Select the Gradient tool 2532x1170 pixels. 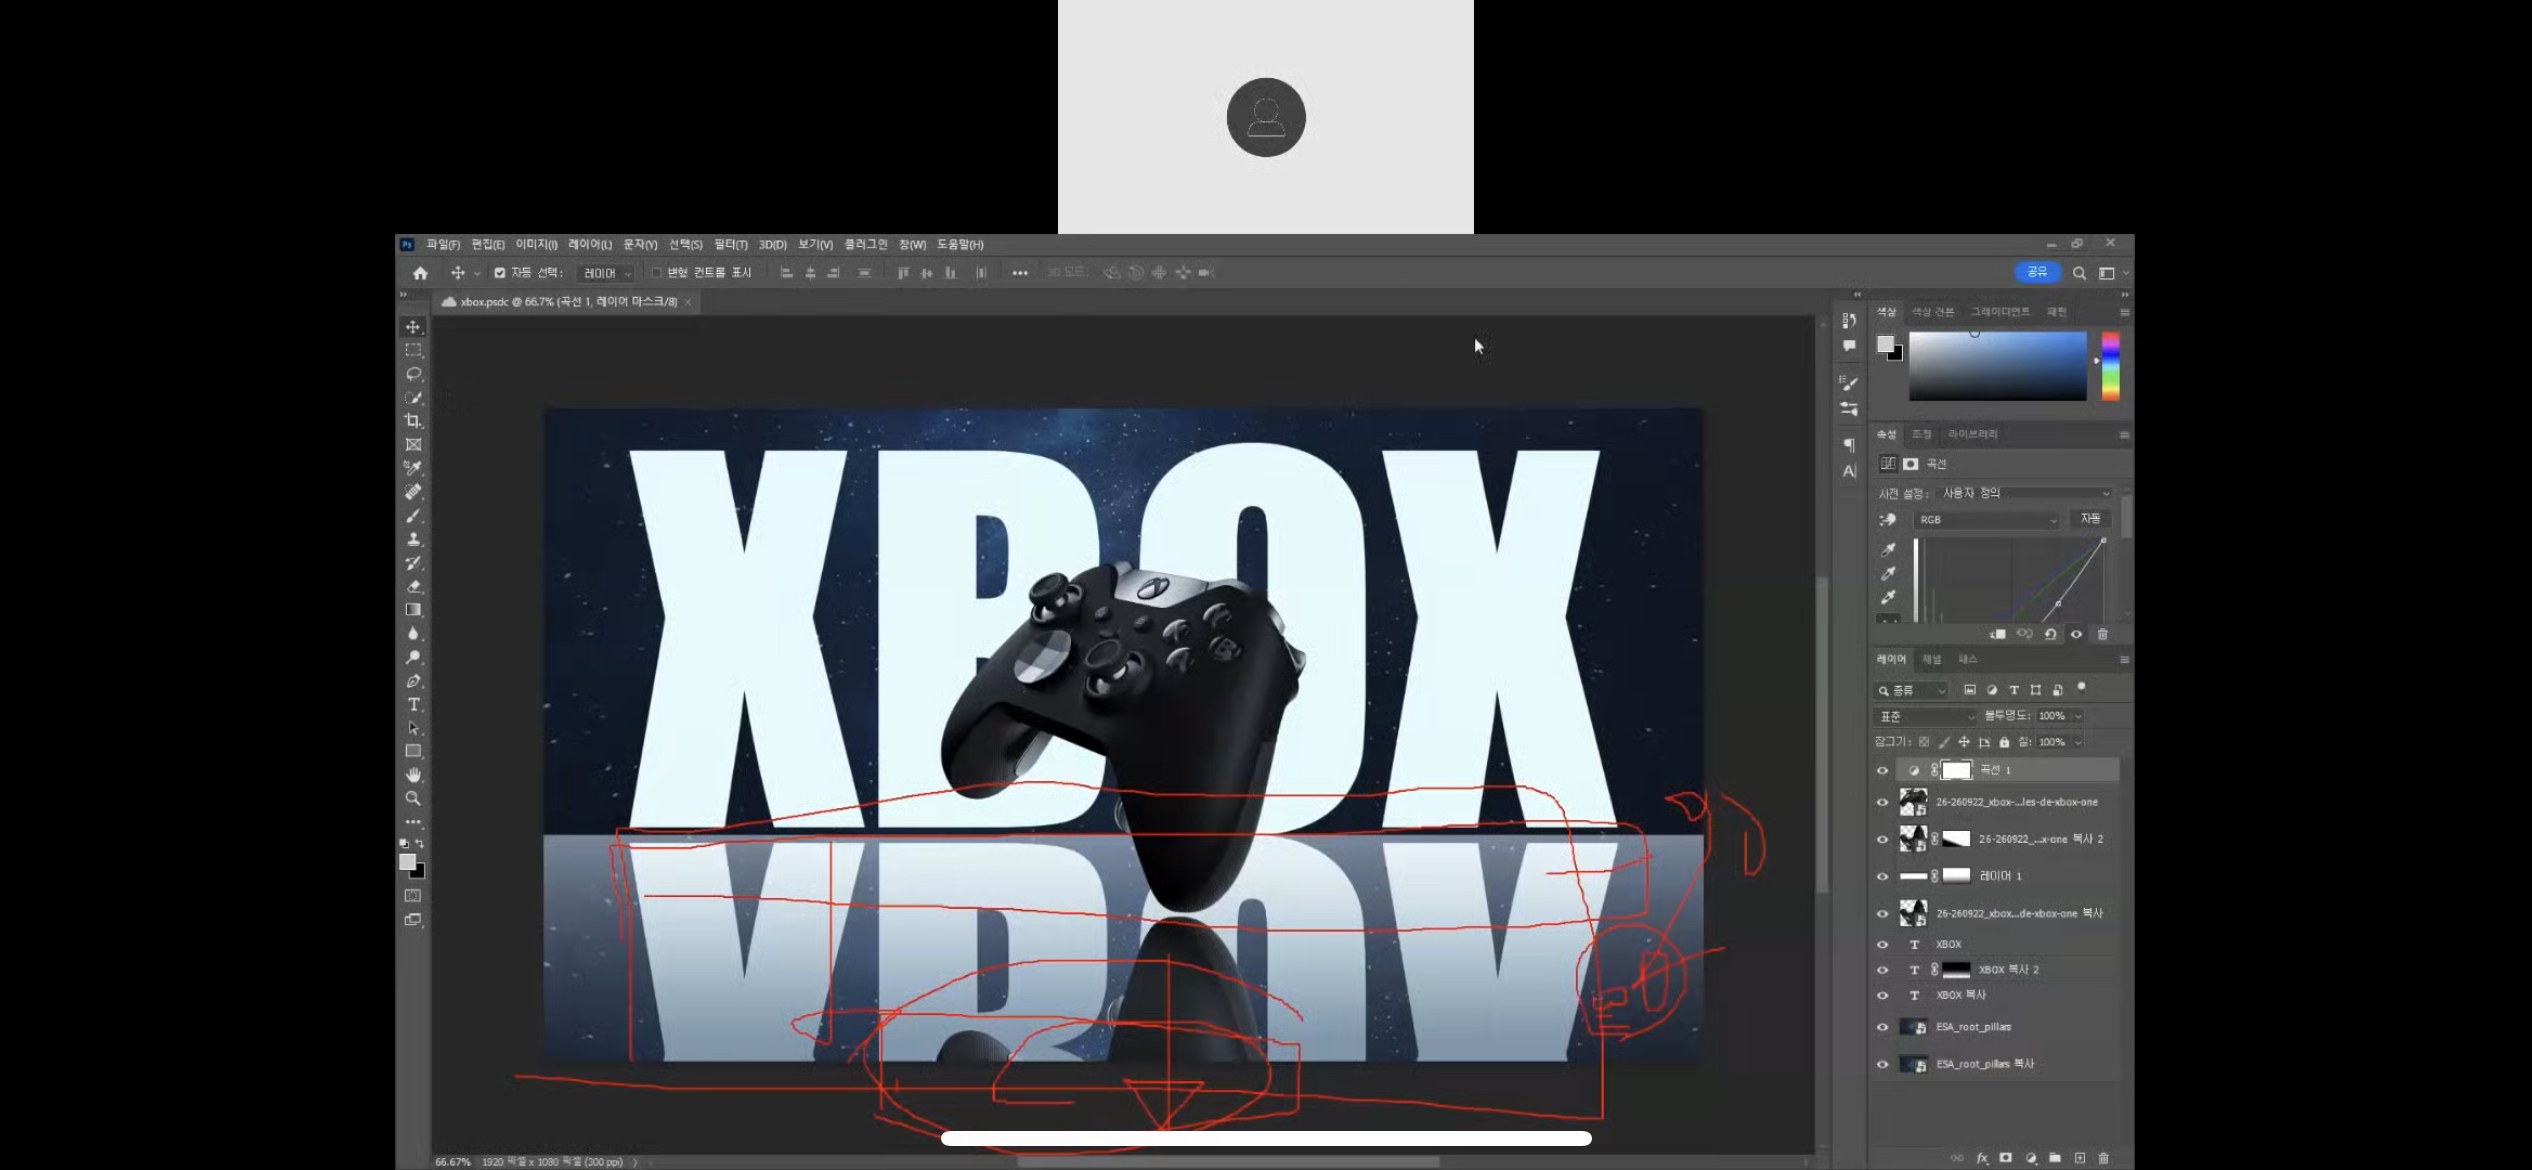click(x=413, y=610)
